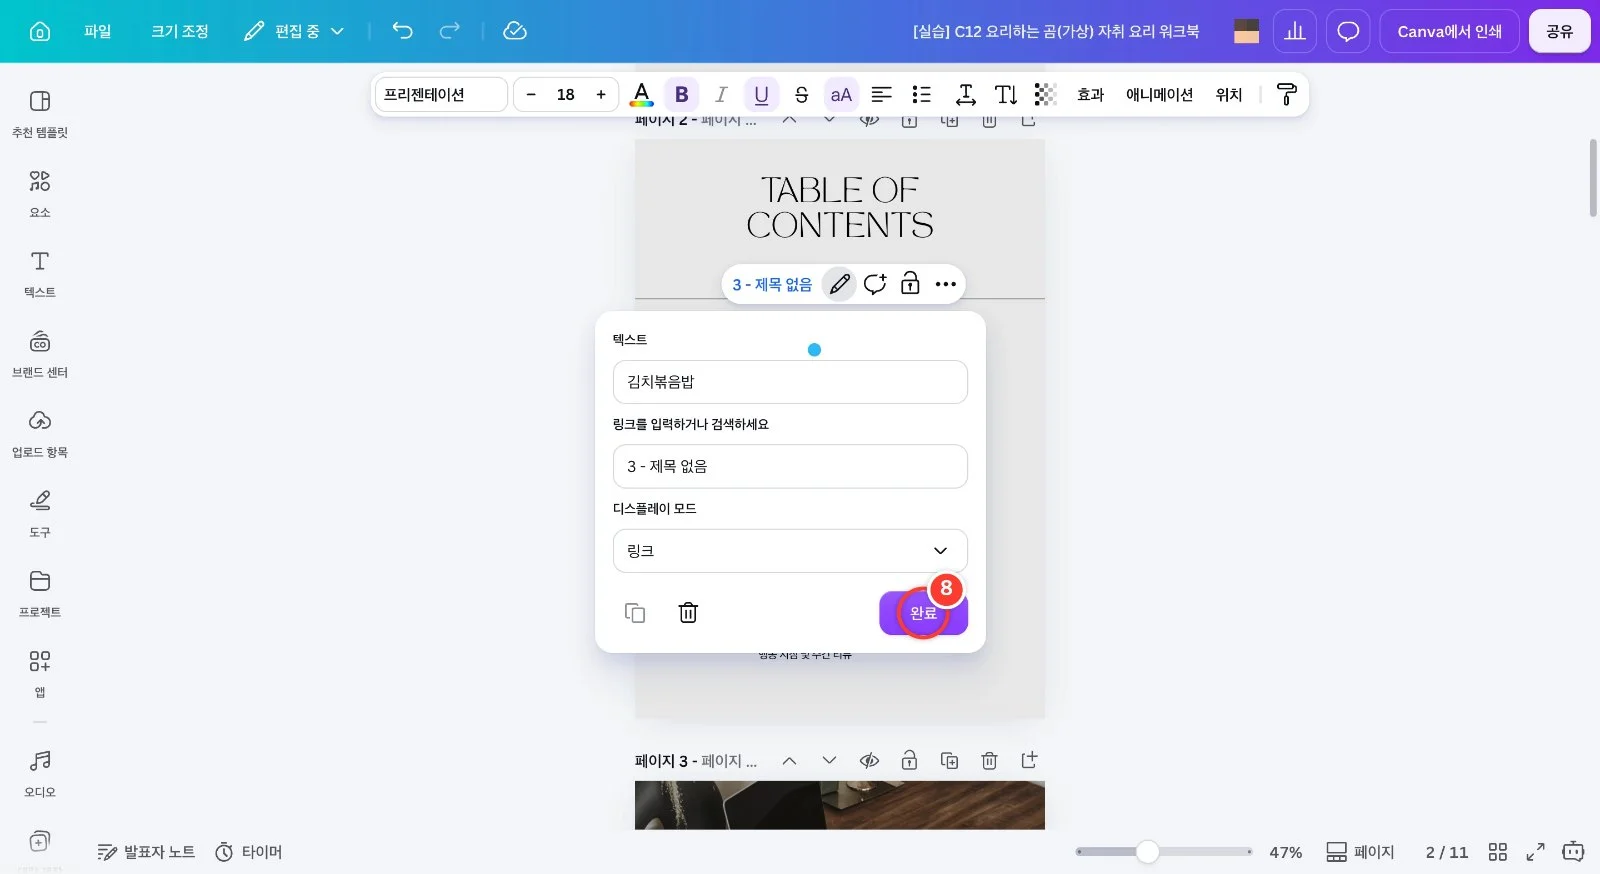Open the 요소 elements panel
This screenshot has height=874, width=1600.
pyautogui.click(x=40, y=193)
